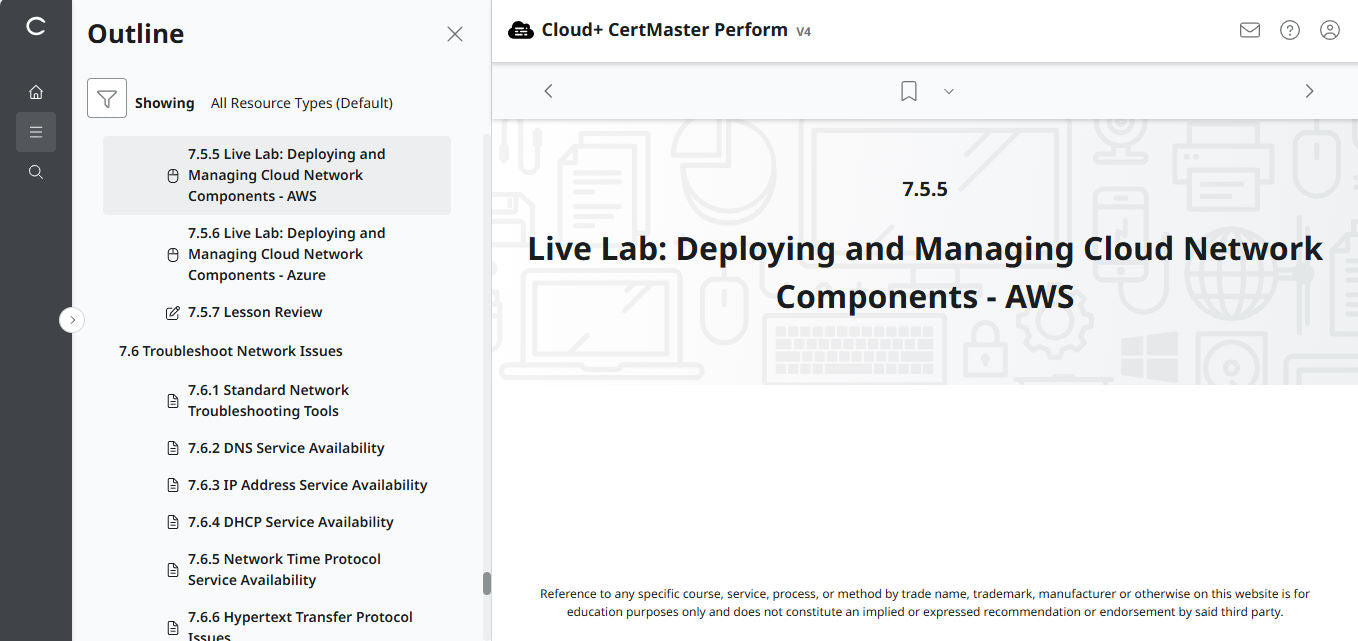Click the Cloud+ CertMaster Perform cloud logo

coord(521,29)
